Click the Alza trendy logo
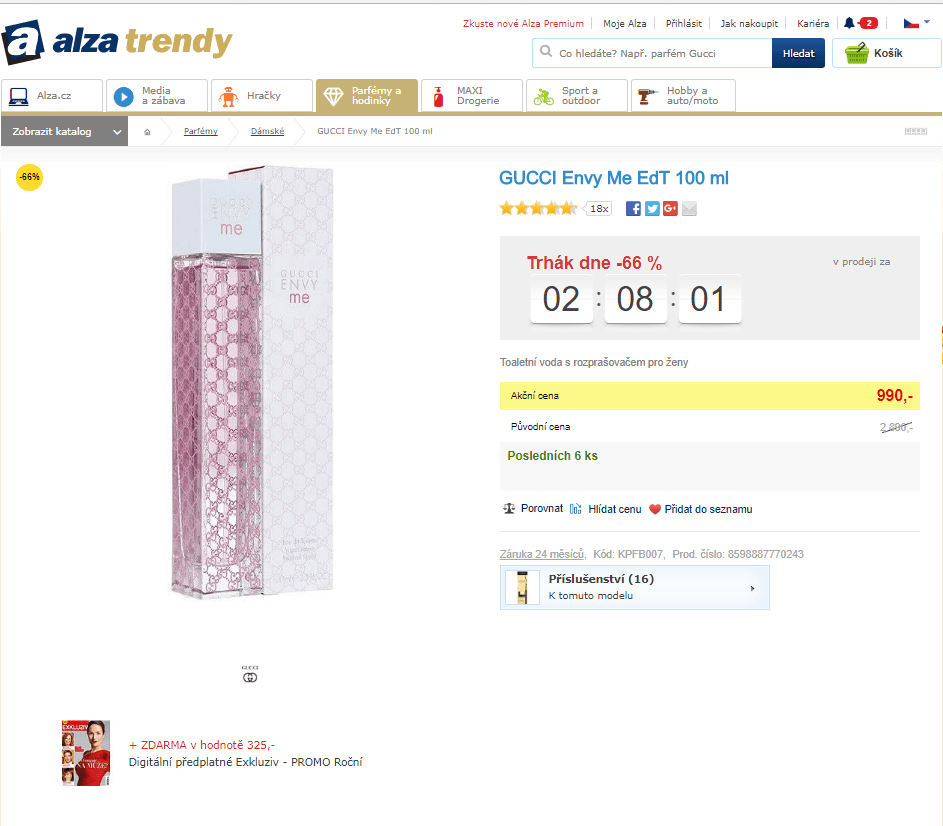The image size is (943, 826). pyautogui.click(x=118, y=44)
